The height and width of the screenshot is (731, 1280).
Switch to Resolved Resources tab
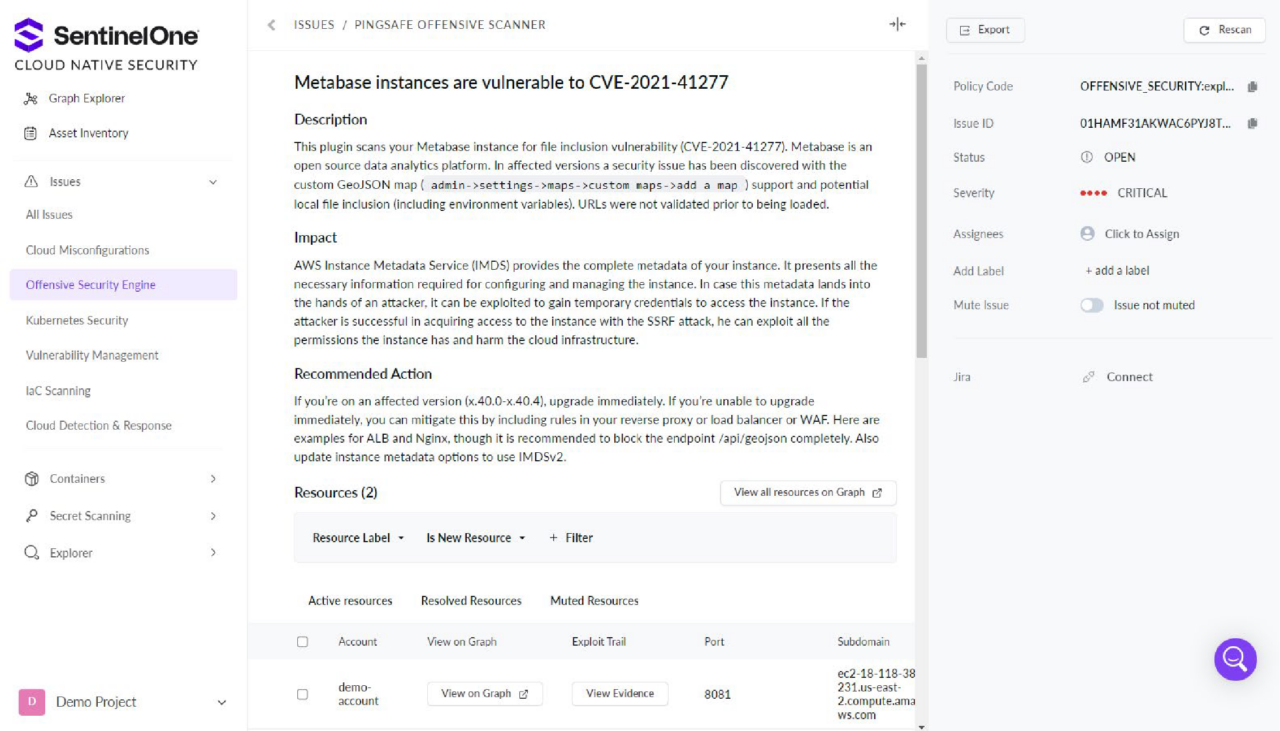point(471,601)
